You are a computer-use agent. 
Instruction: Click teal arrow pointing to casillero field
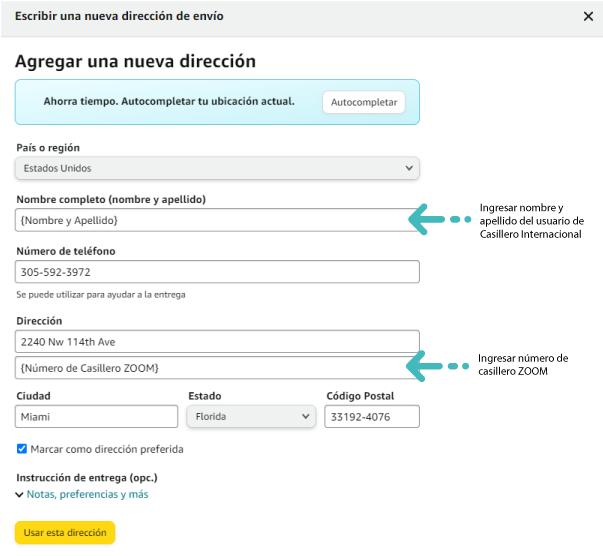[x=438, y=366]
